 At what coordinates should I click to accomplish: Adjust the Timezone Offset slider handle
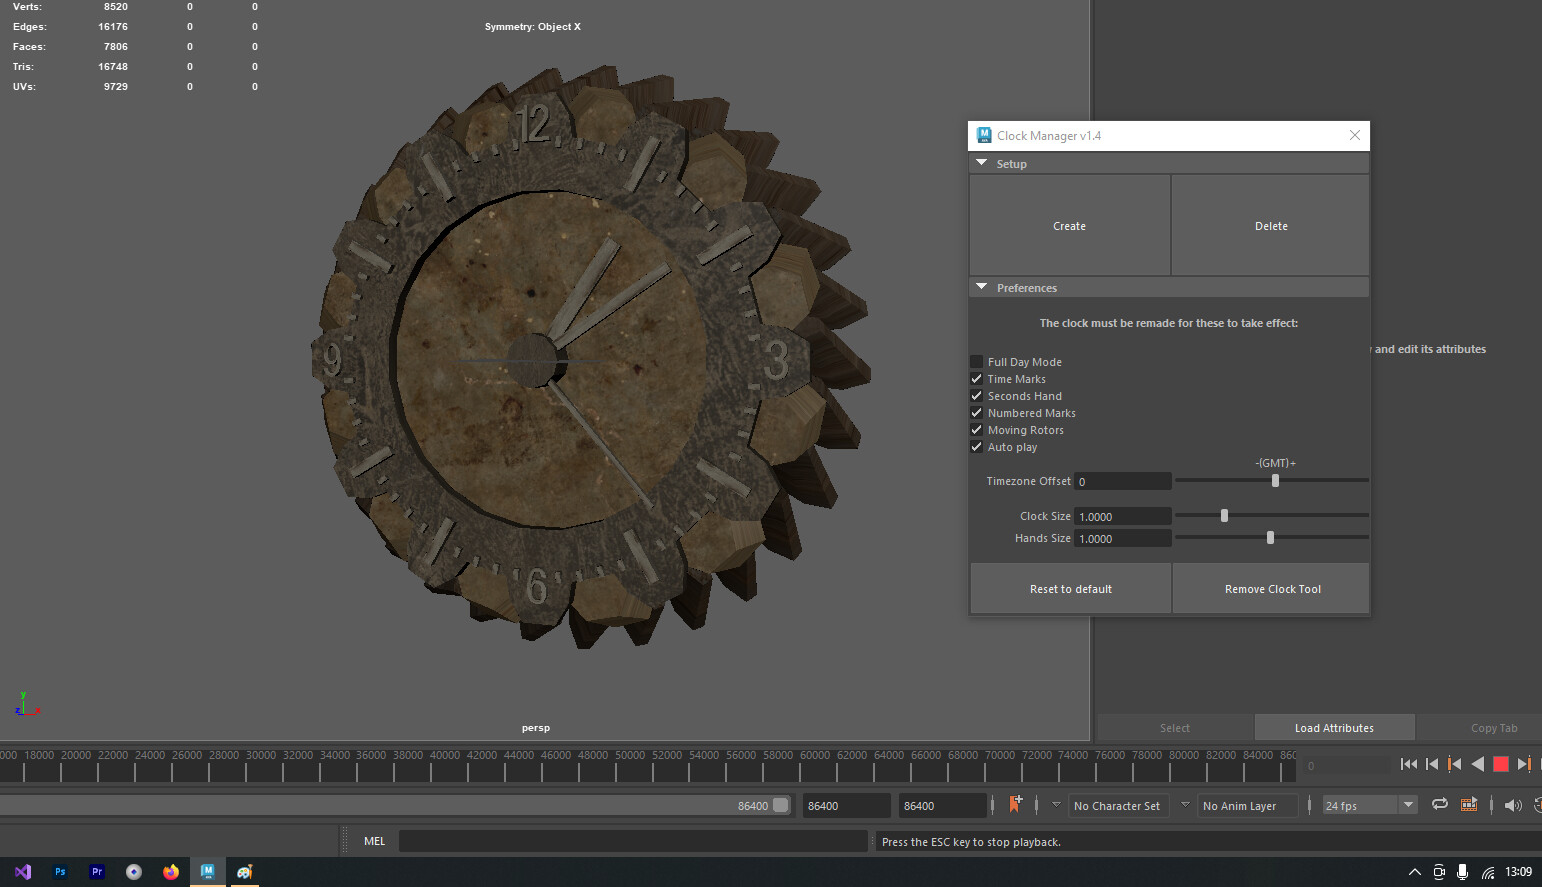[x=1275, y=480]
